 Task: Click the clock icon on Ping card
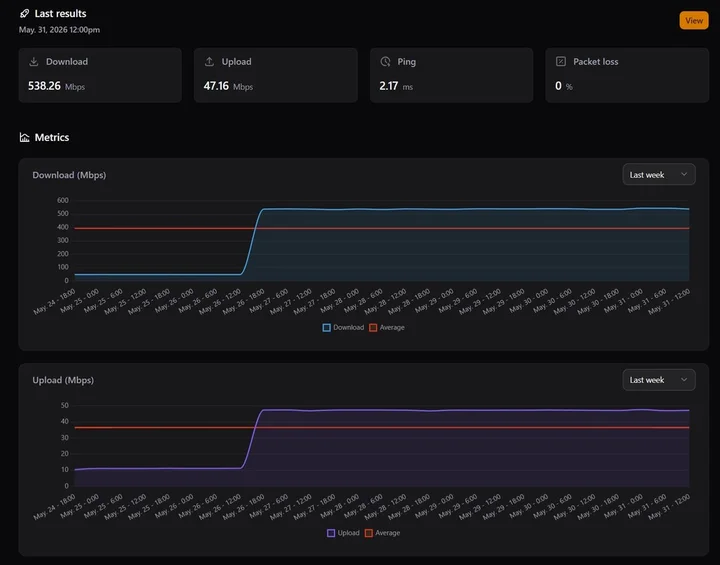pyautogui.click(x=385, y=62)
